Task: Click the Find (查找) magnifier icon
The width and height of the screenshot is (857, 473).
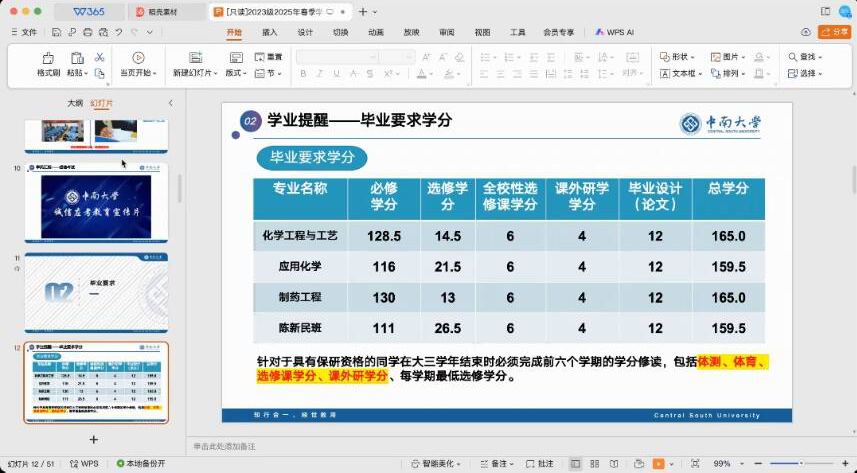Action: click(793, 57)
